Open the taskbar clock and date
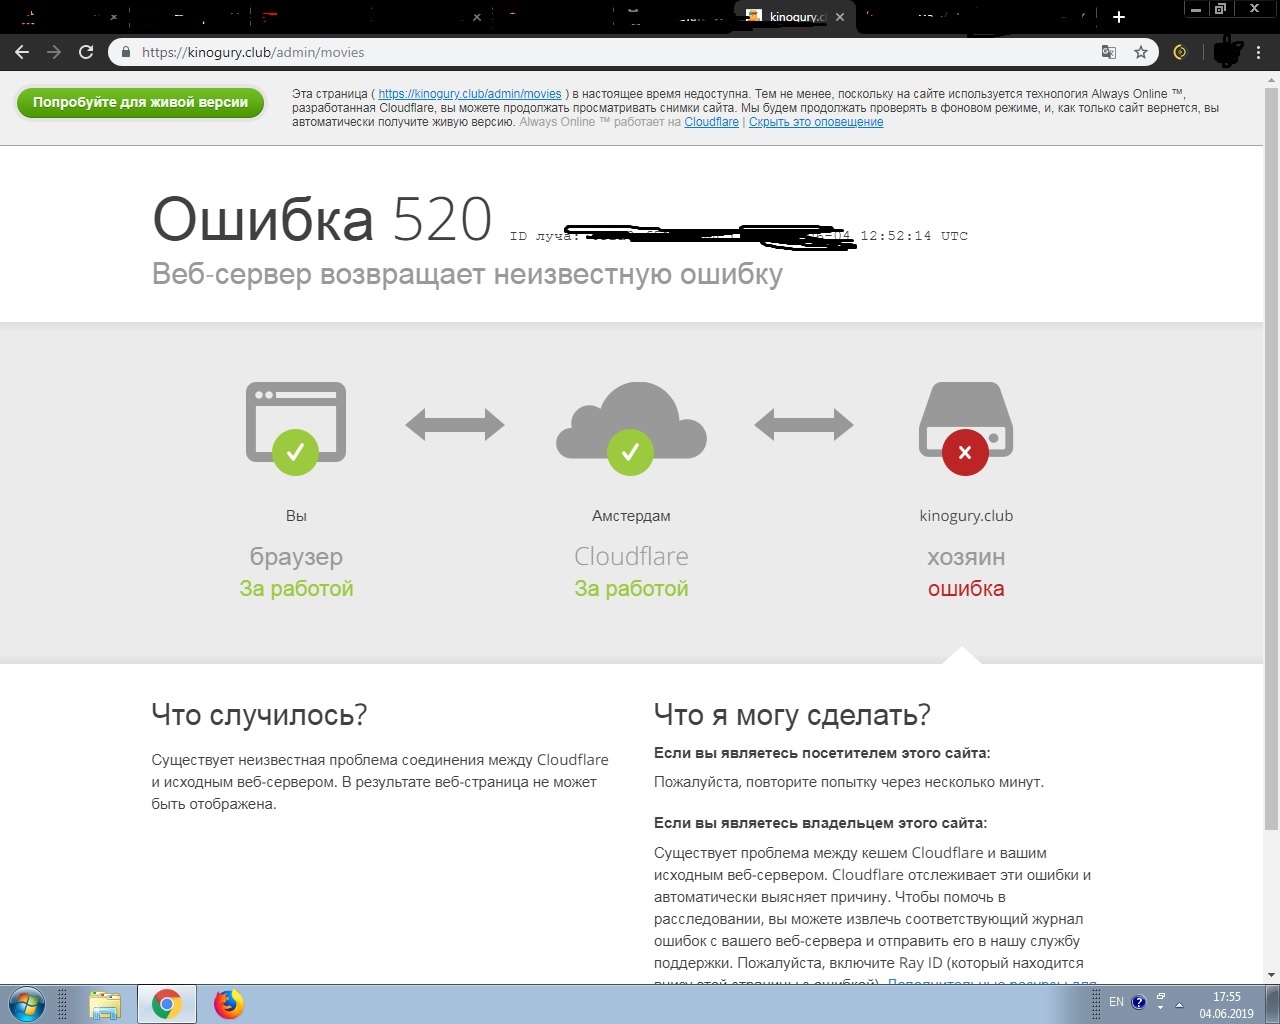 1227,1005
